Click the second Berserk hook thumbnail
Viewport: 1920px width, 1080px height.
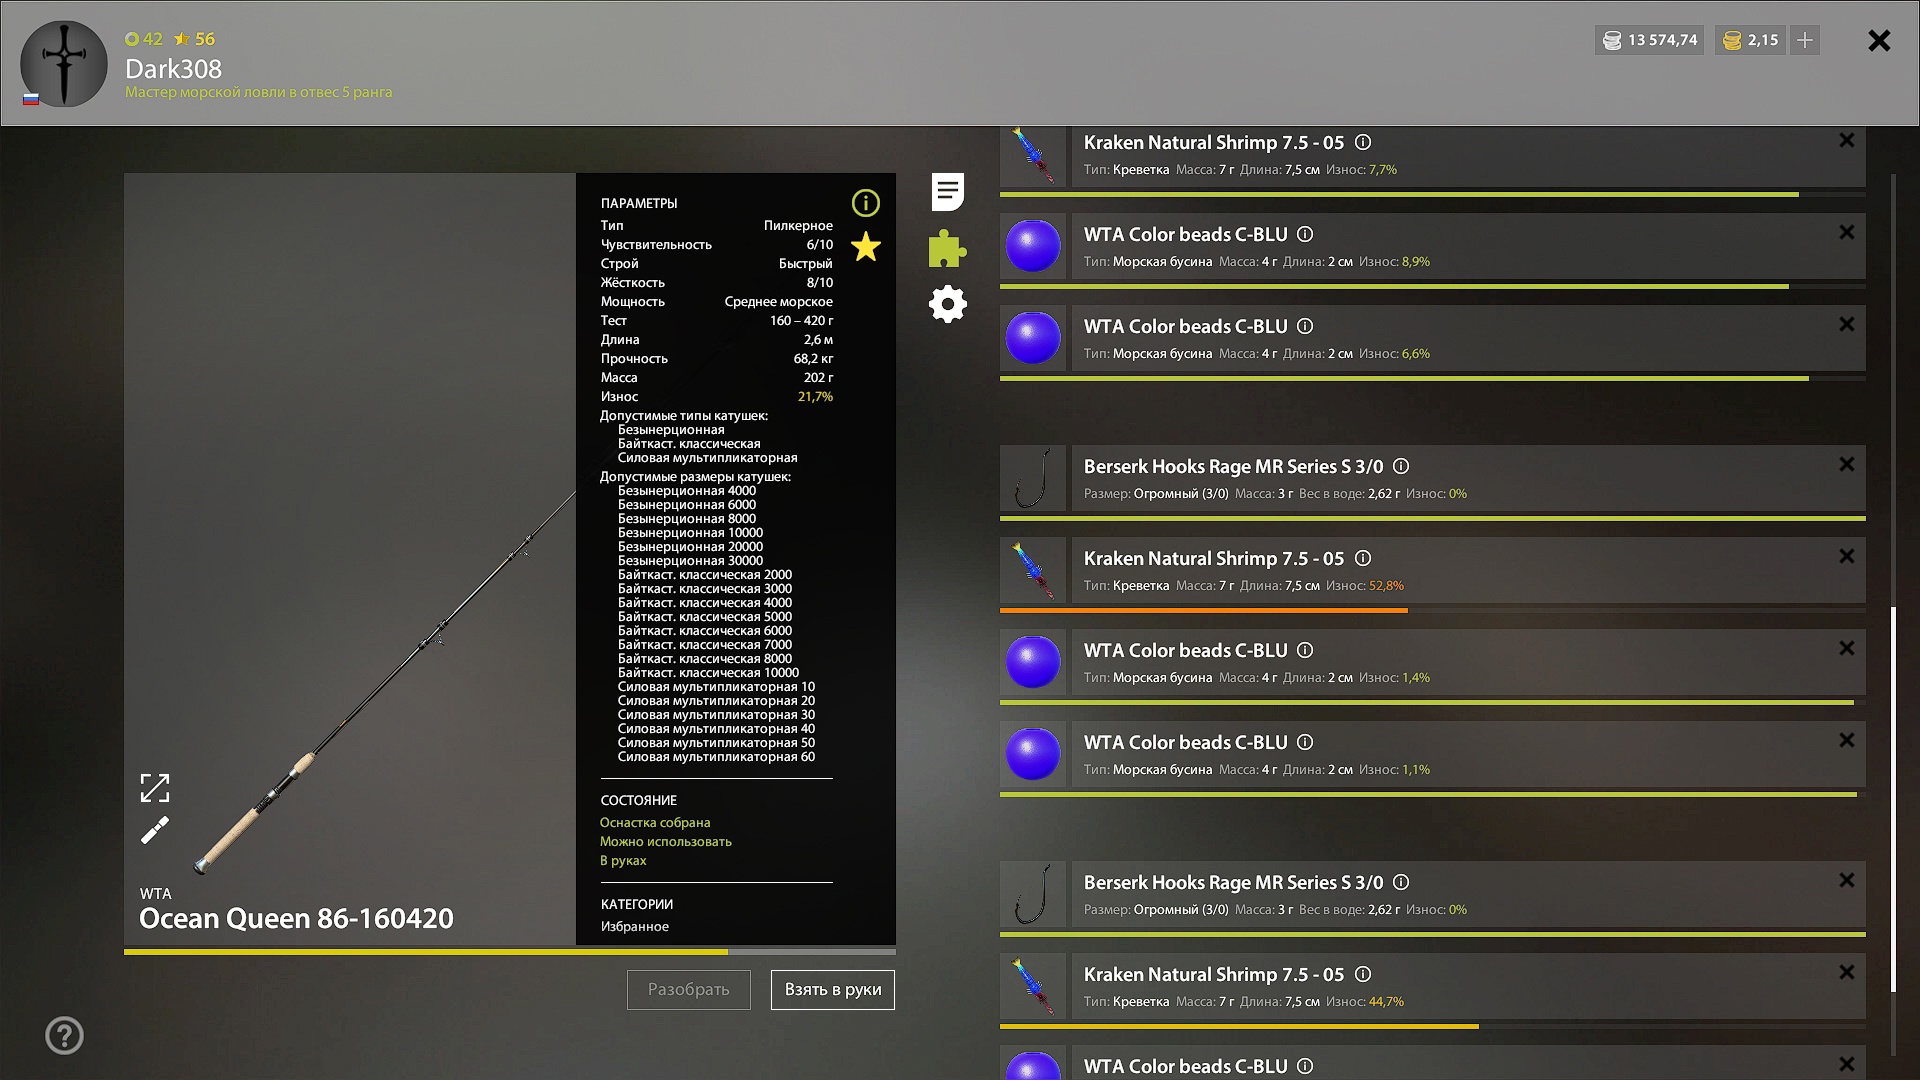1033,894
